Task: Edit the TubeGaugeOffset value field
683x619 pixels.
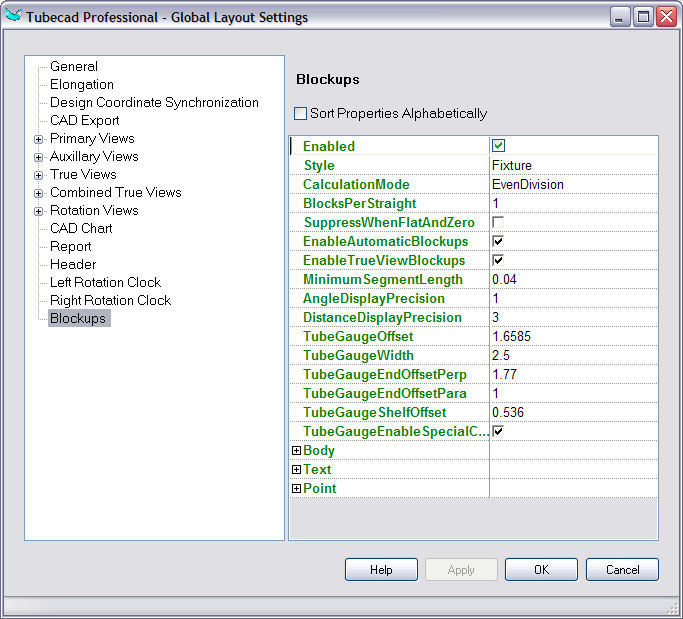Action: coord(573,337)
